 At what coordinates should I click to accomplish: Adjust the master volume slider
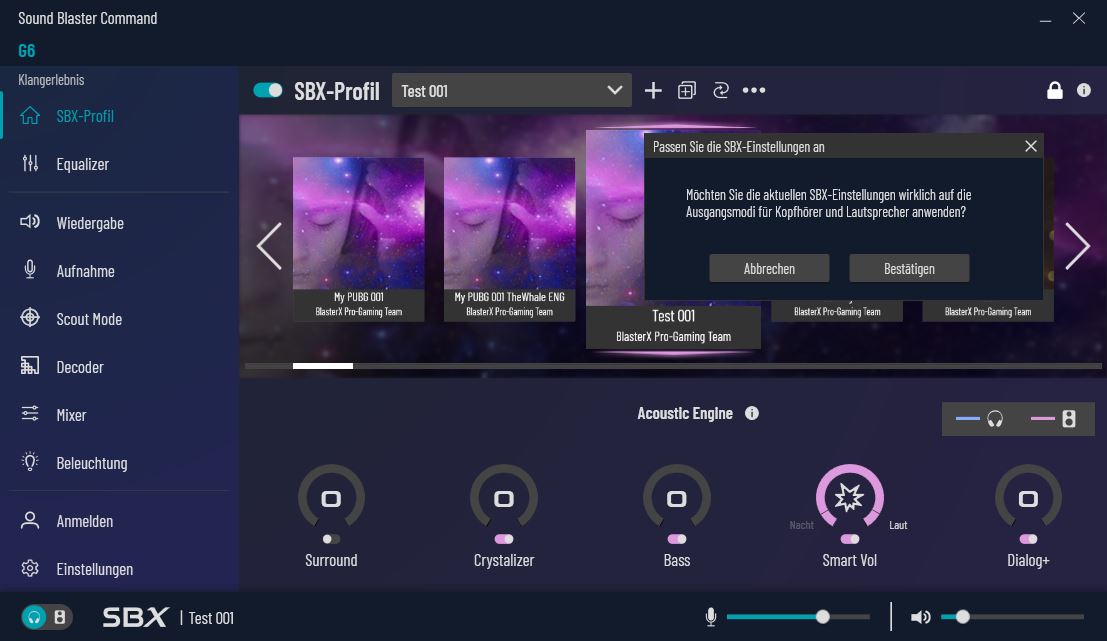(1012, 617)
